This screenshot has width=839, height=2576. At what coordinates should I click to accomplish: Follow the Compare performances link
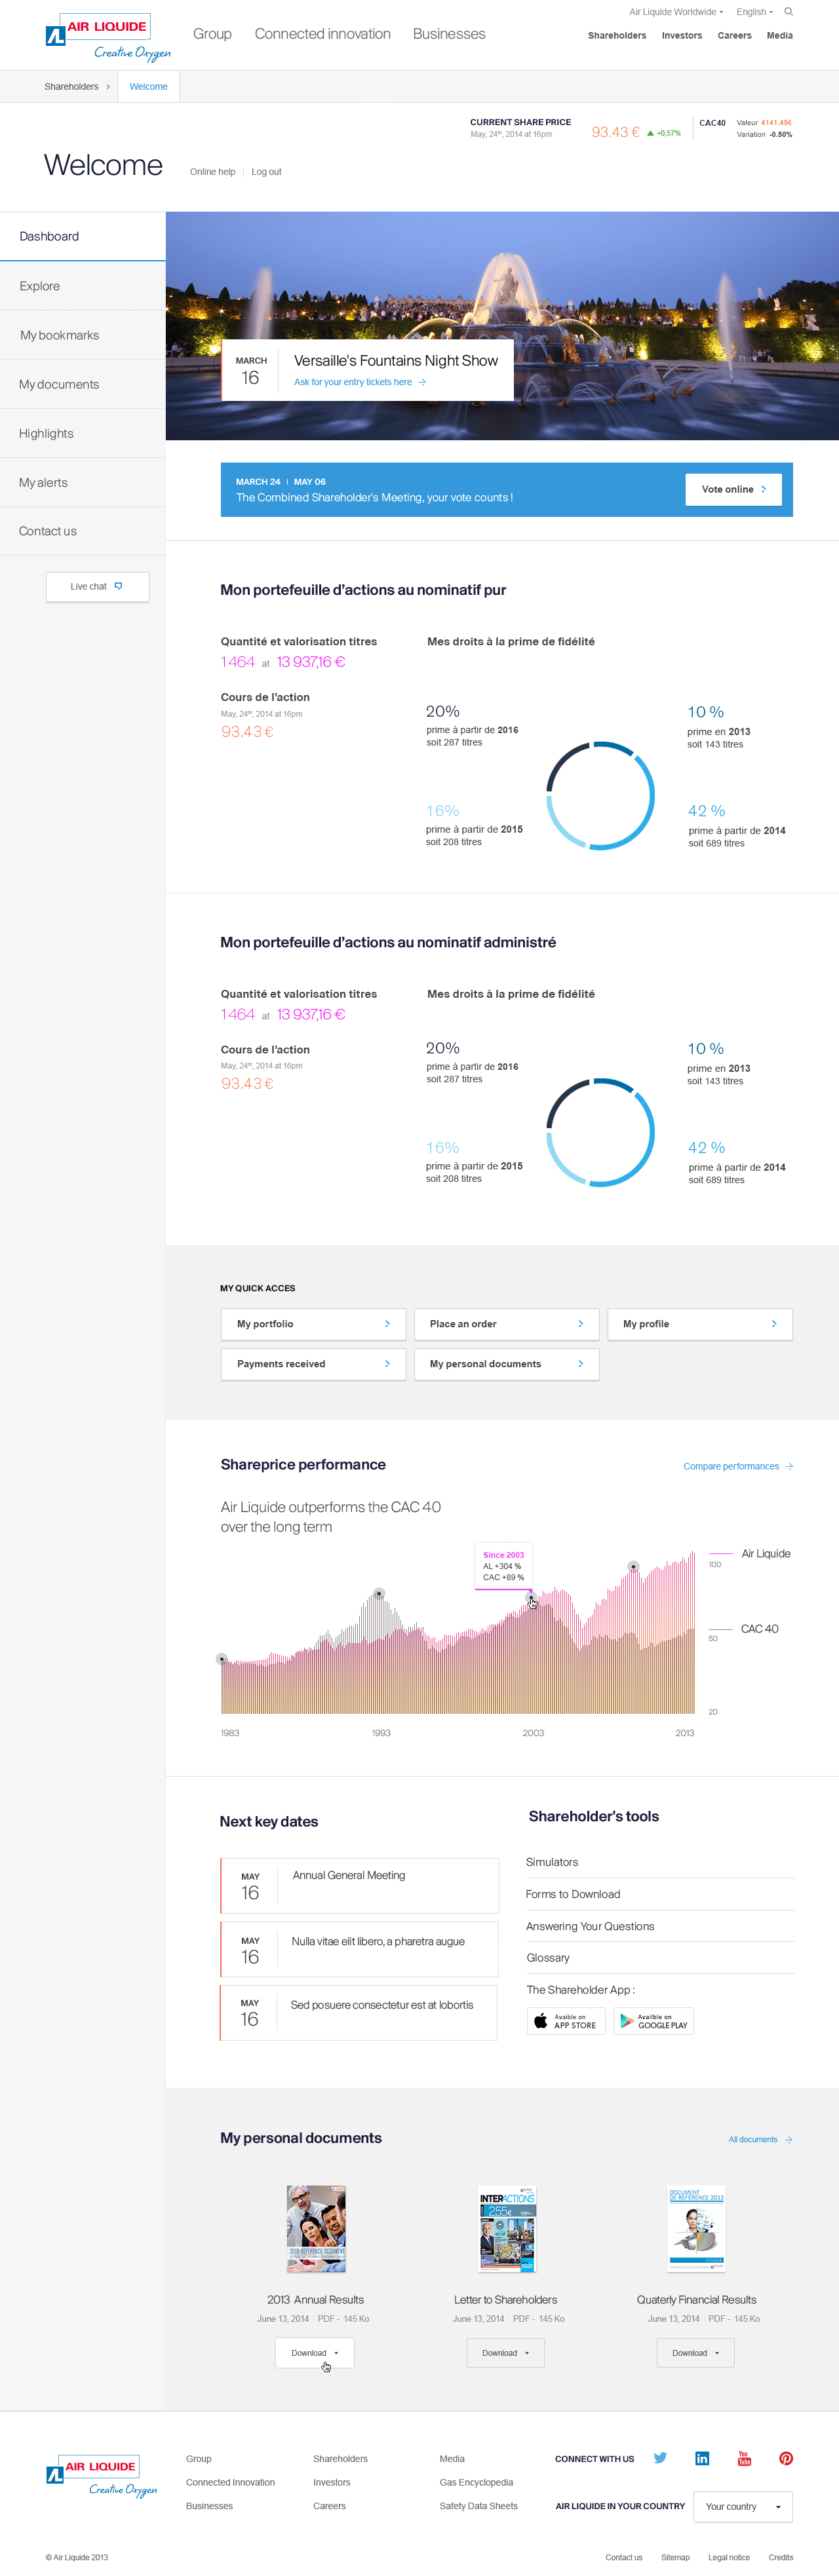[737, 1466]
